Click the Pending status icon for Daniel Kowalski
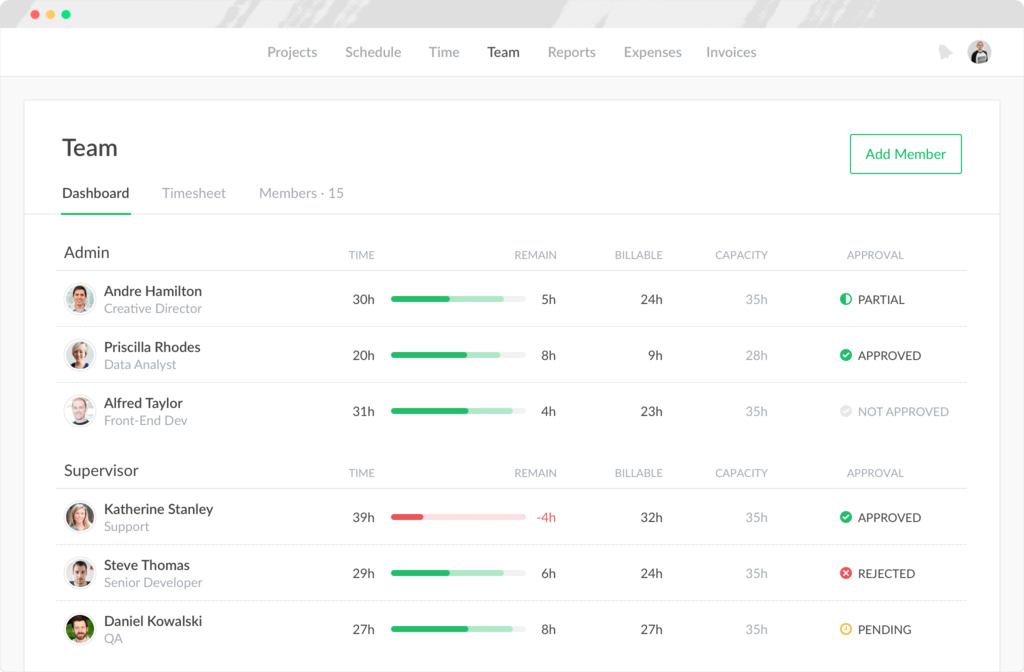Image resolution: width=1024 pixels, height=672 pixels. (x=845, y=629)
